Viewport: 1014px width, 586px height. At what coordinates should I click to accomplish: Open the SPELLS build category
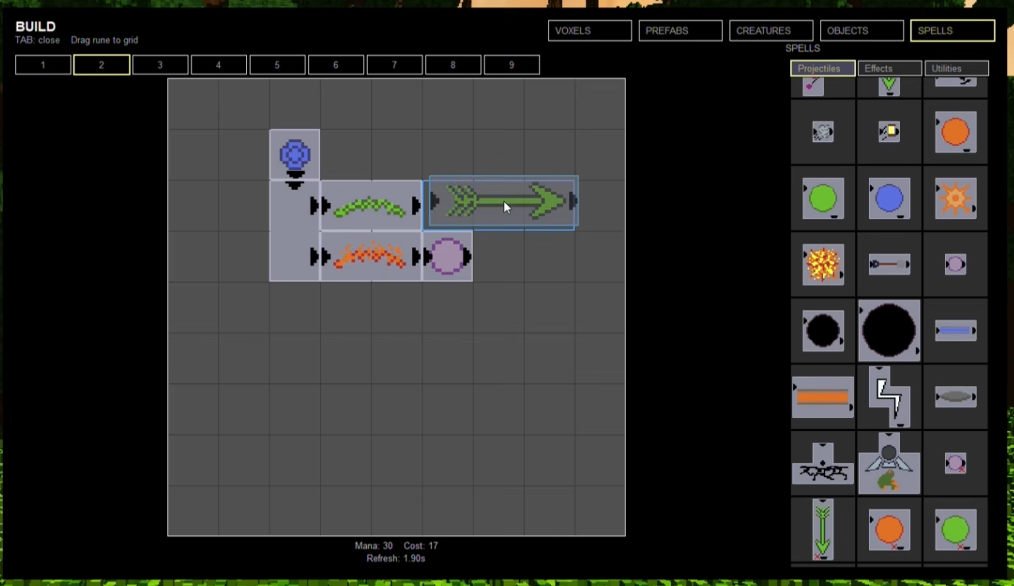coord(953,30)
